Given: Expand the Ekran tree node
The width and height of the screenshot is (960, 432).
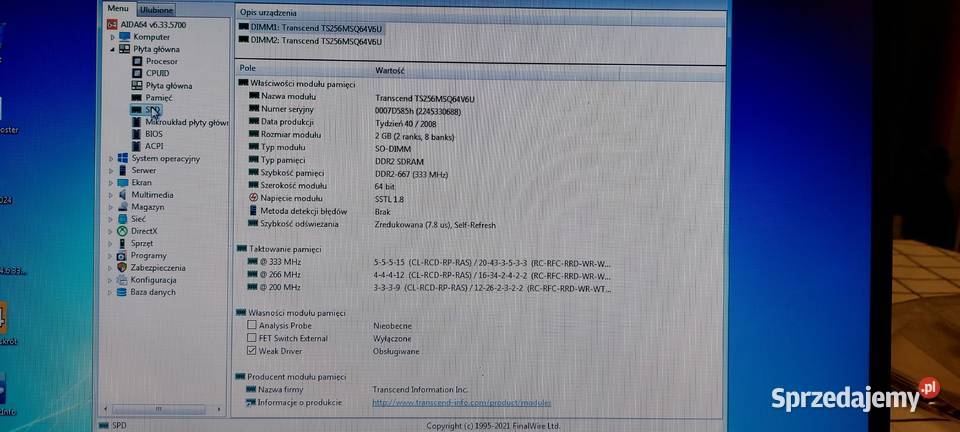Looking at the screenshot, I should click(x=111, y=184).
